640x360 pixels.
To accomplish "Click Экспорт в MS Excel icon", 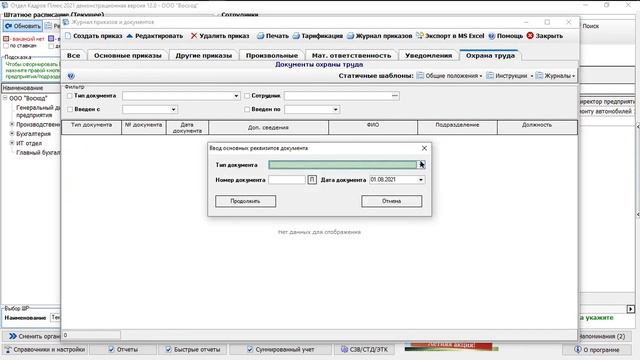I will pyautogui.click(x=420, y=36).
